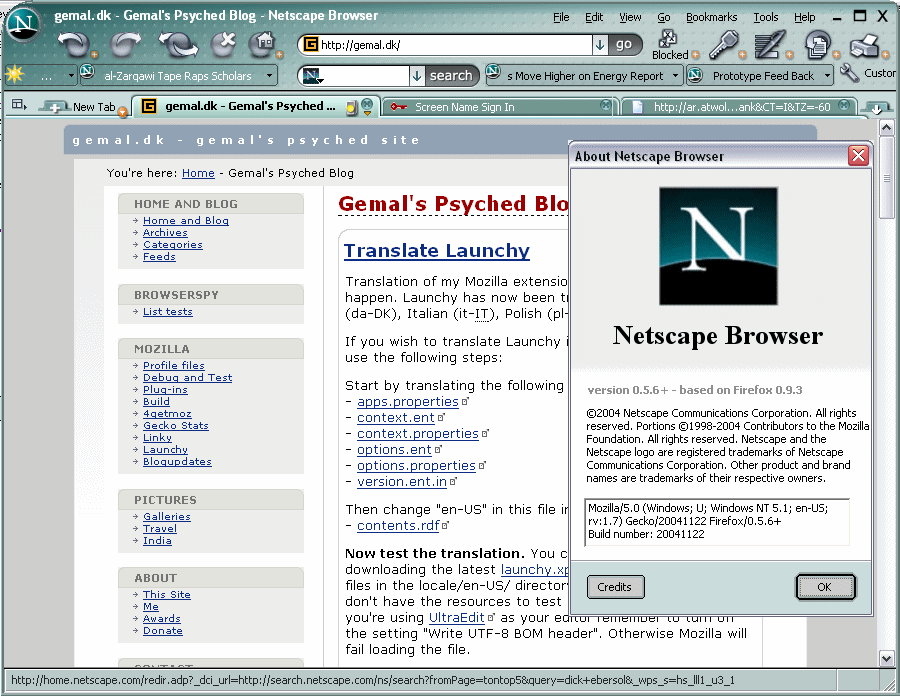Open the File menu
Image resolution: width=900 pixels, height=696 pixels.
click(561, 17)
